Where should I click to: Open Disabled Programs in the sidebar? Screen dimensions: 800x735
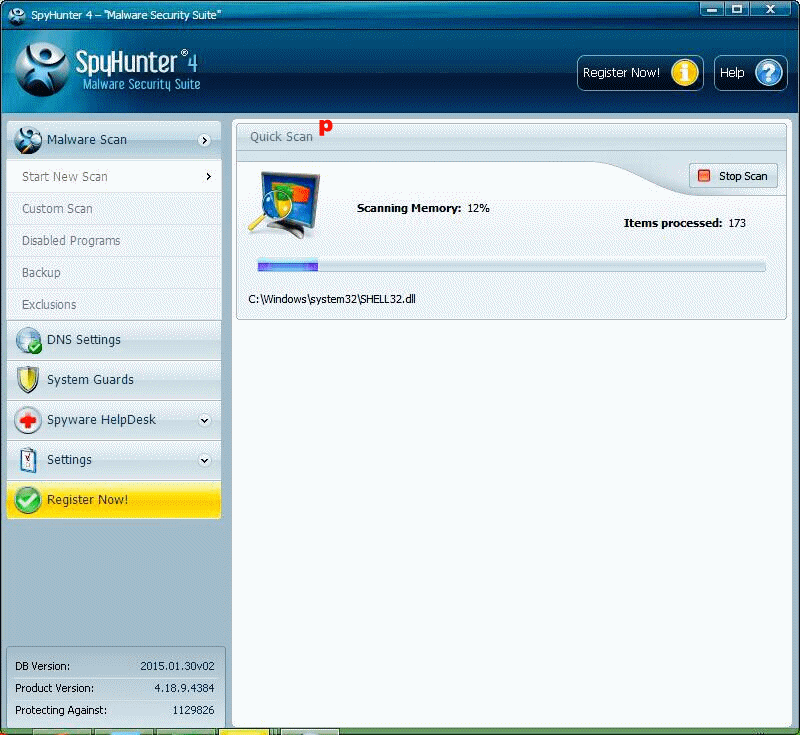pyautogui.click(x=114, y=241)
